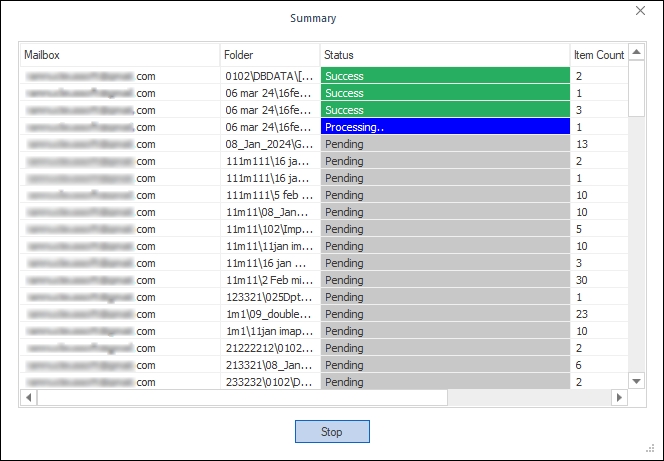This screenshot has height=461, width=664.
Task: Click the Stop button
Action: click(x=332, y=432)
